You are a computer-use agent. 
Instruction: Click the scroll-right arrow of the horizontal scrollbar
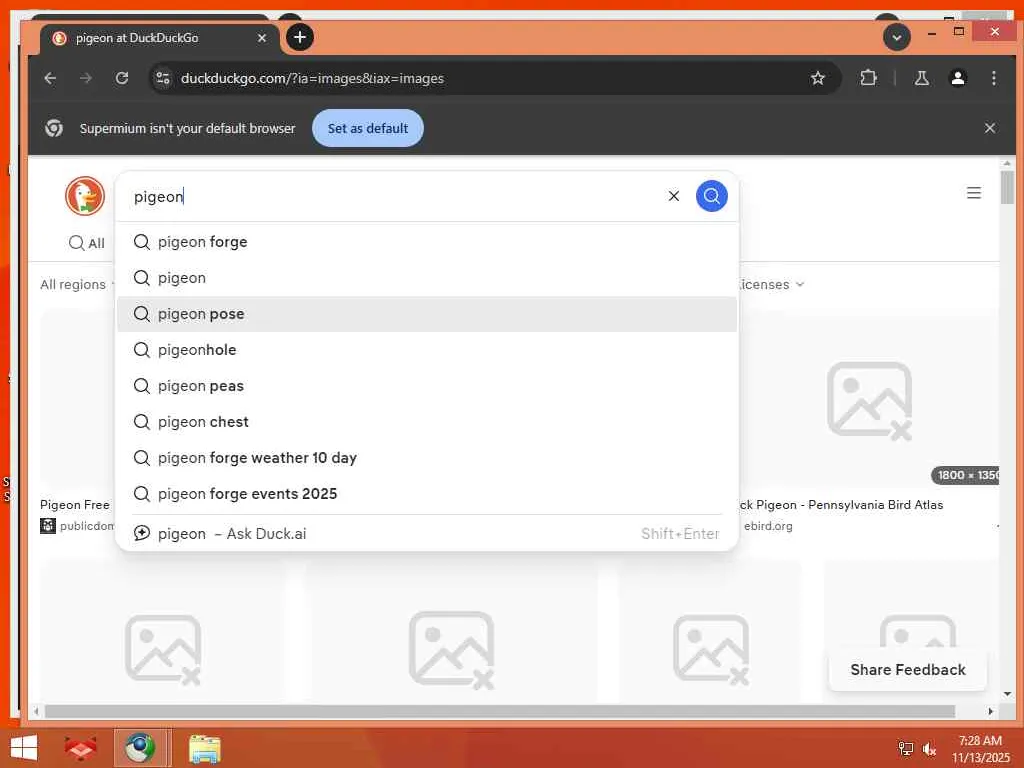coord(991,711)
